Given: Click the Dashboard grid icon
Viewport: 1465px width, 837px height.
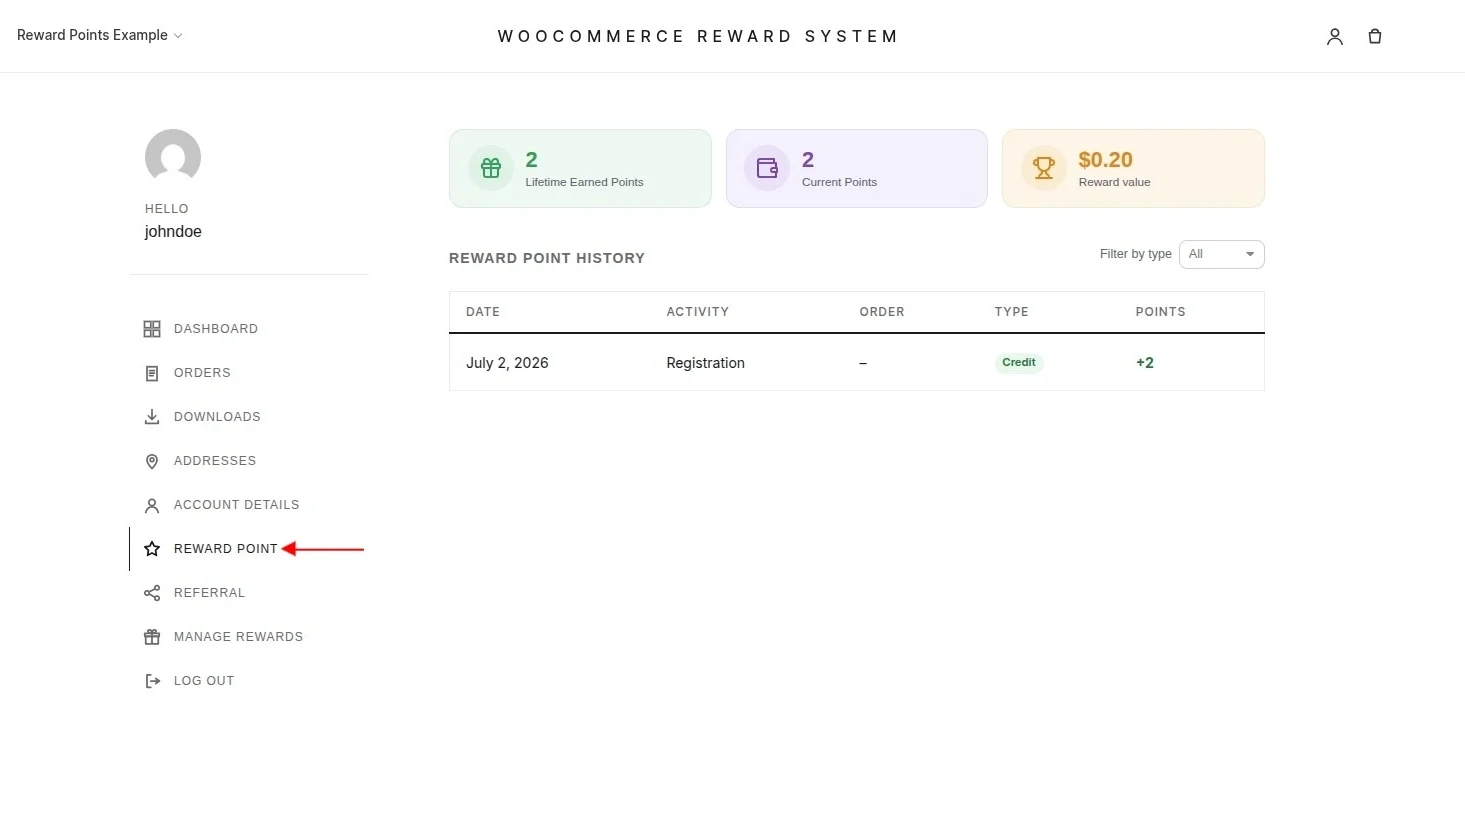Looking at the screenshot, I should point(152,329).
